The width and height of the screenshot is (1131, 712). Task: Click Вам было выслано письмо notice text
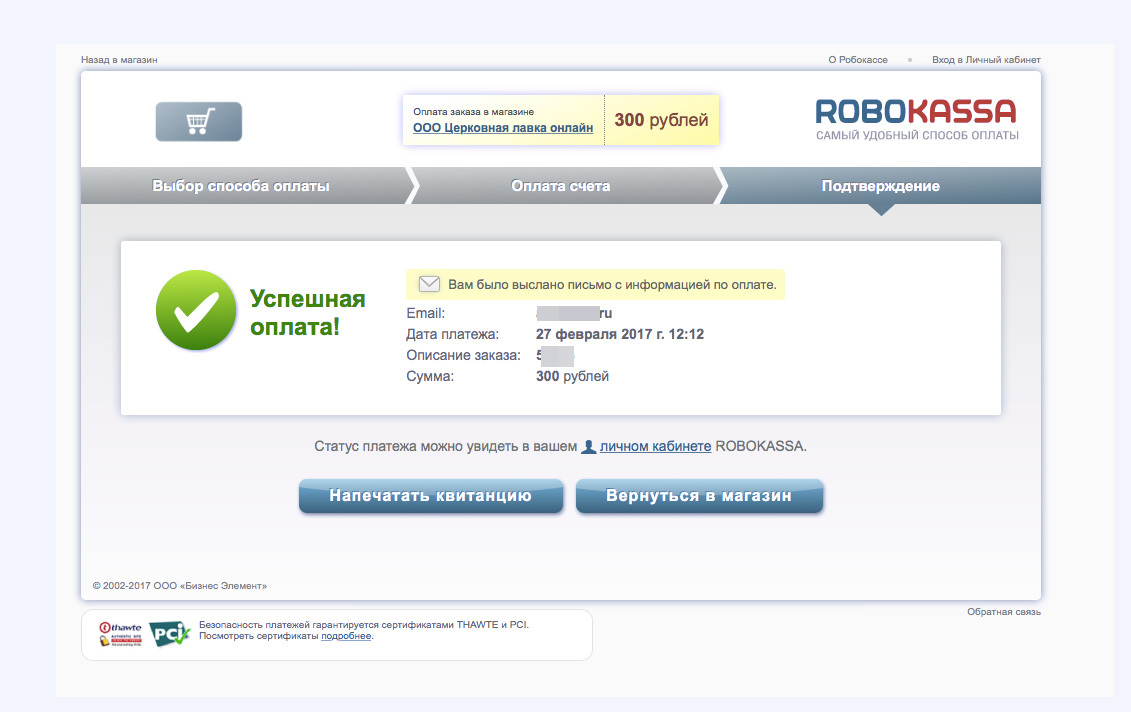click(x=612, y=284)
